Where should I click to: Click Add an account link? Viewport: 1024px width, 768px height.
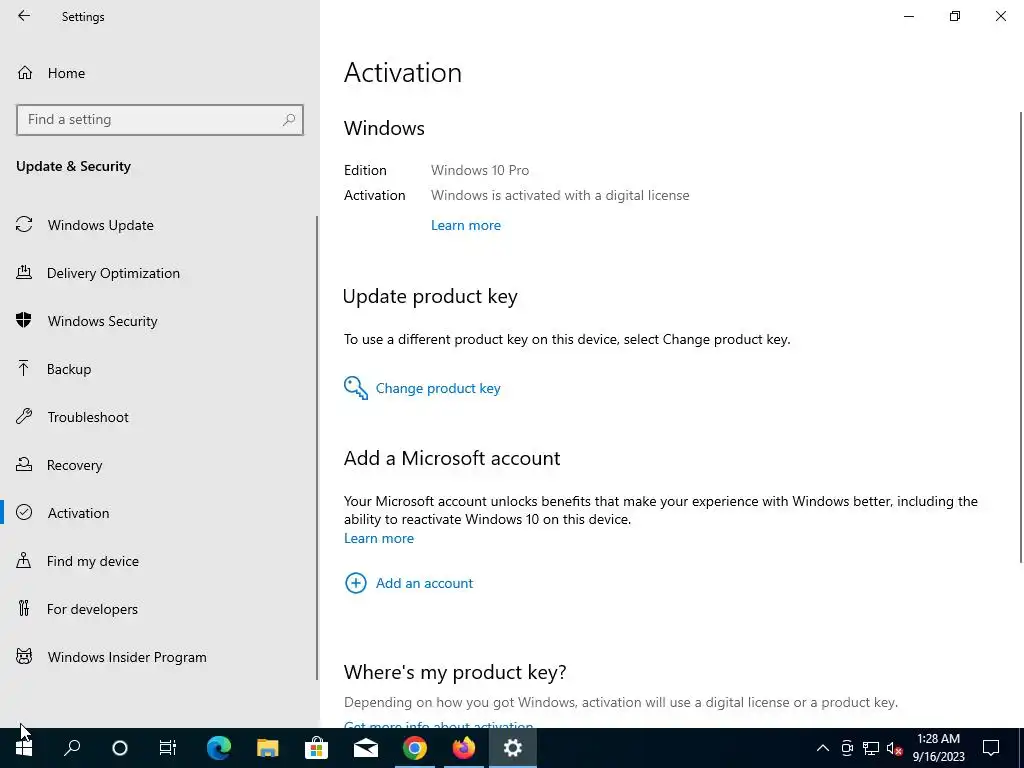coord(424,583)
